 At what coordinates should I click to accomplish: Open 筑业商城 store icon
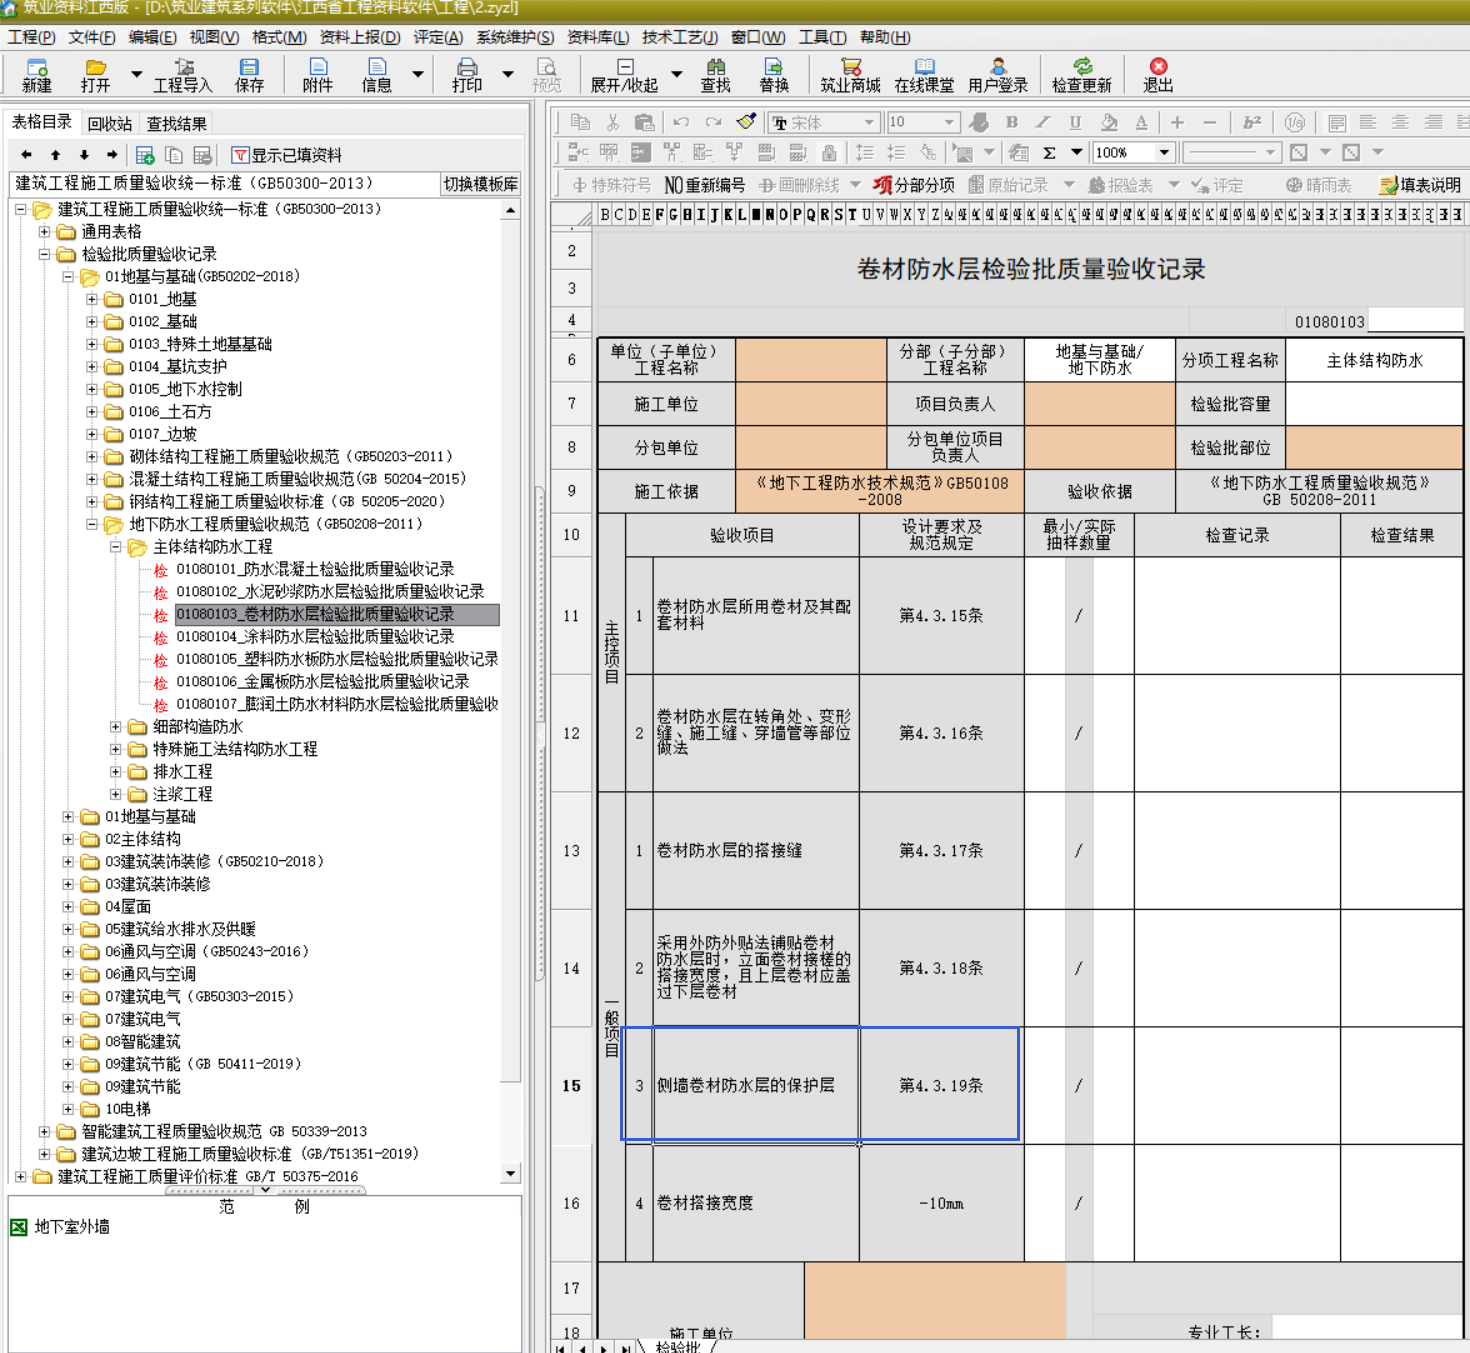pos(850,75)
